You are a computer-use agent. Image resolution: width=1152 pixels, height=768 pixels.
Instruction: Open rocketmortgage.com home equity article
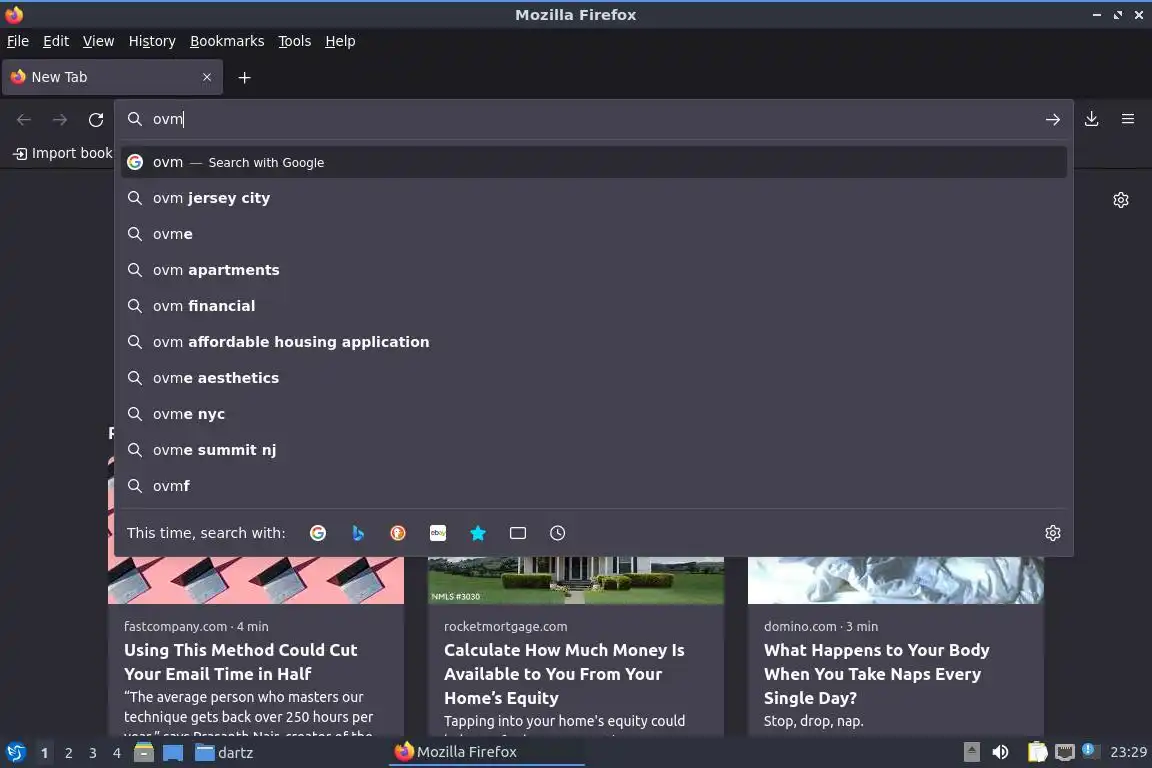coord(564,674)
